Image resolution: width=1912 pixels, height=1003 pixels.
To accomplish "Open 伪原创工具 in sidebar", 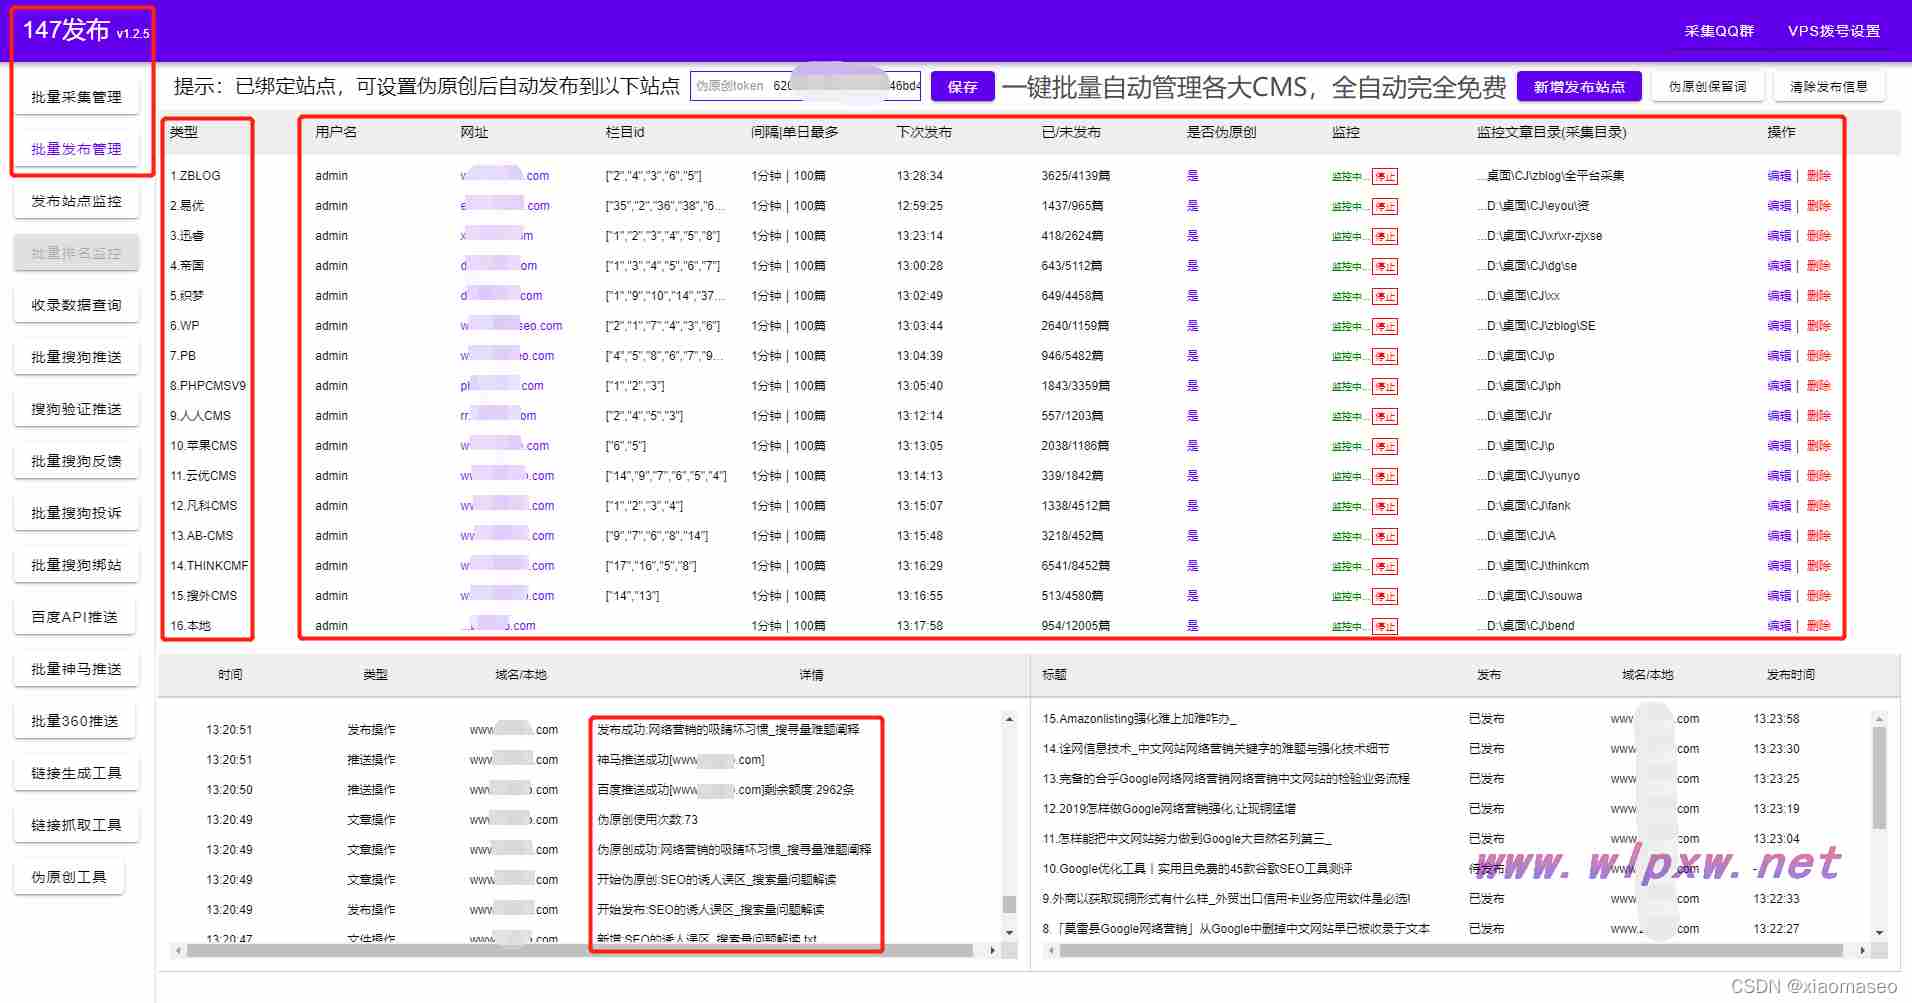I will point(69,877).
